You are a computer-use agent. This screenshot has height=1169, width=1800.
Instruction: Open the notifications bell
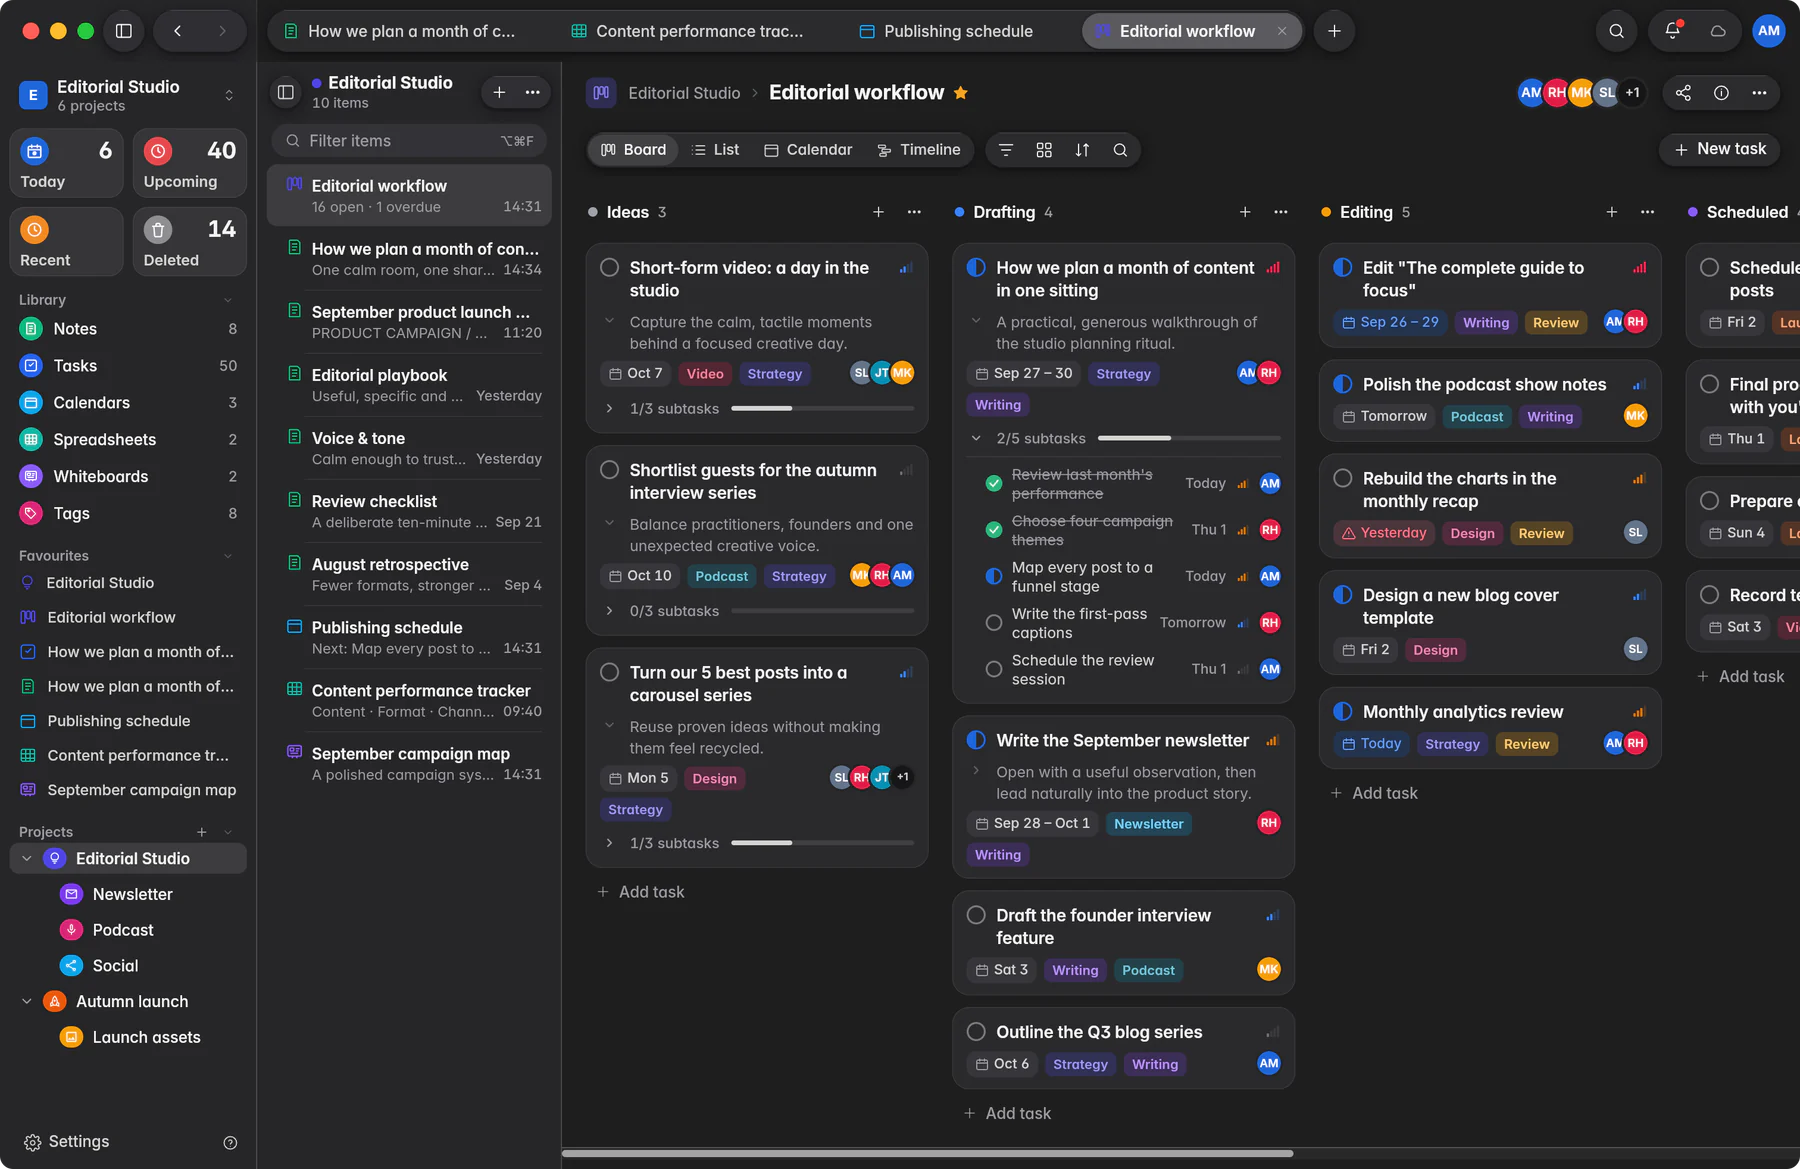(x=1672, y=31)
